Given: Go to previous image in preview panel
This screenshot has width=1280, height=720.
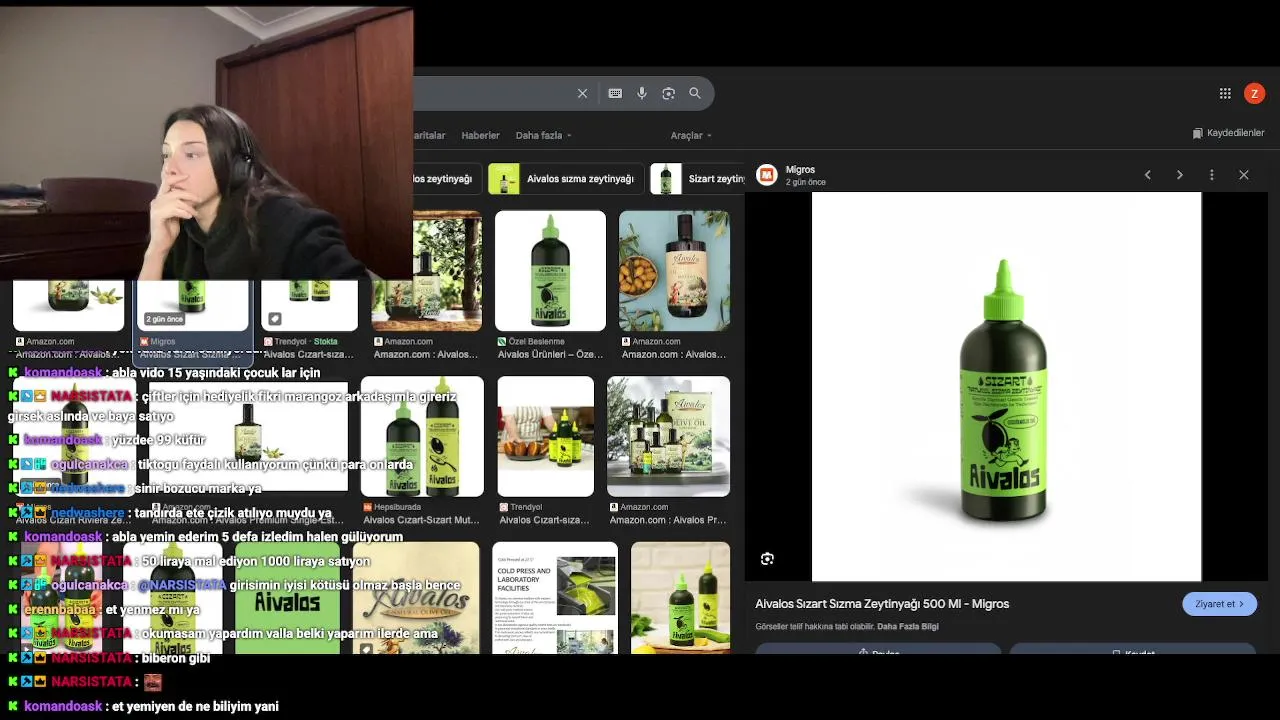Looking at the screenshot, I should tap(1148, 175).
